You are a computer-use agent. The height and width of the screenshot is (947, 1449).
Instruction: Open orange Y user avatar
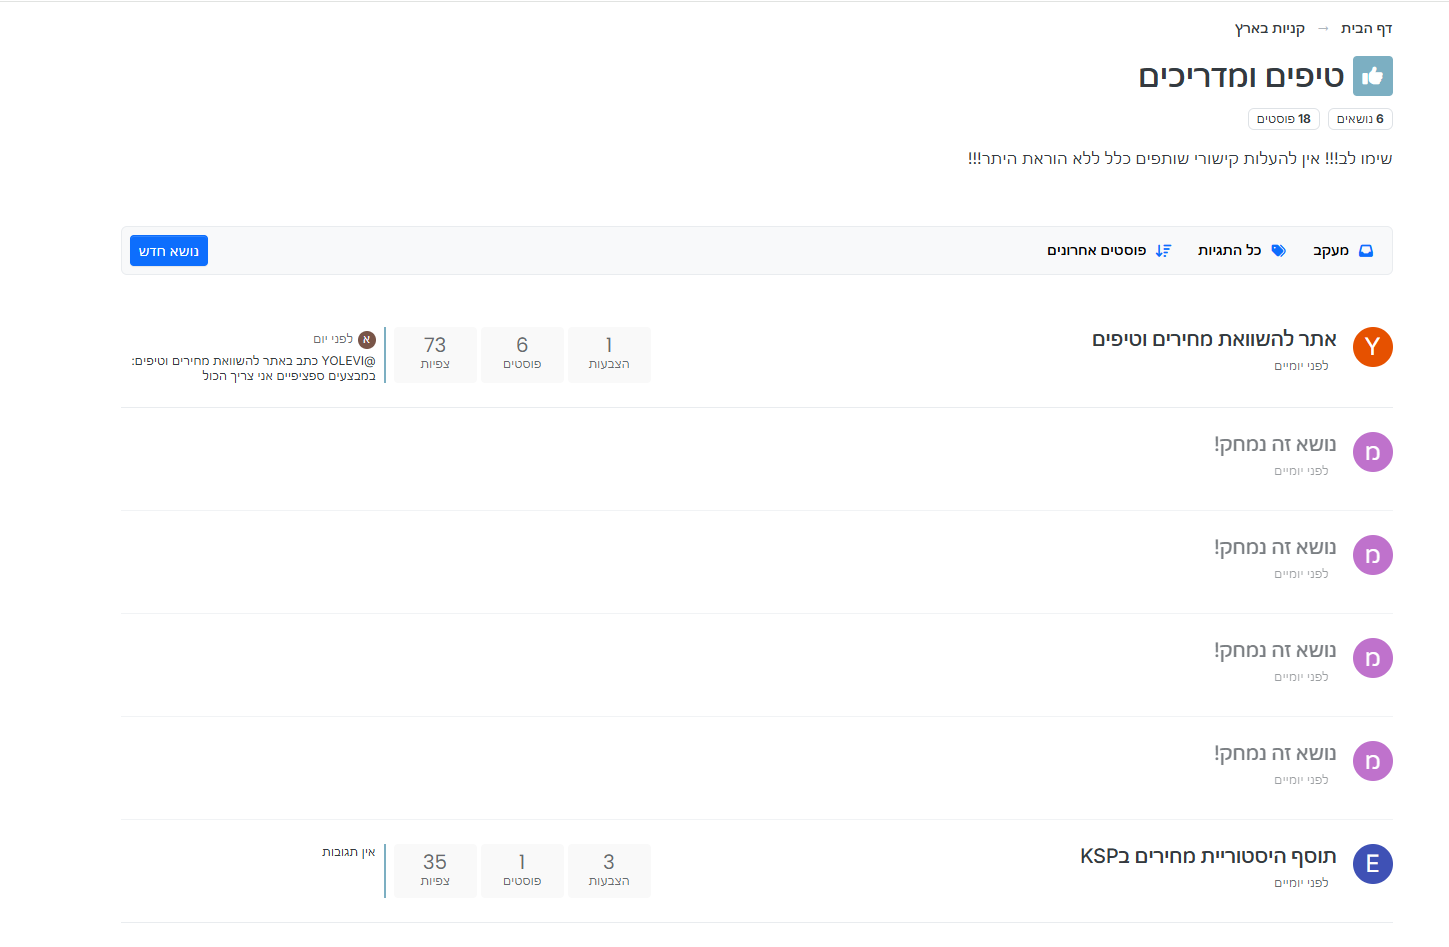pos(1372,347)
